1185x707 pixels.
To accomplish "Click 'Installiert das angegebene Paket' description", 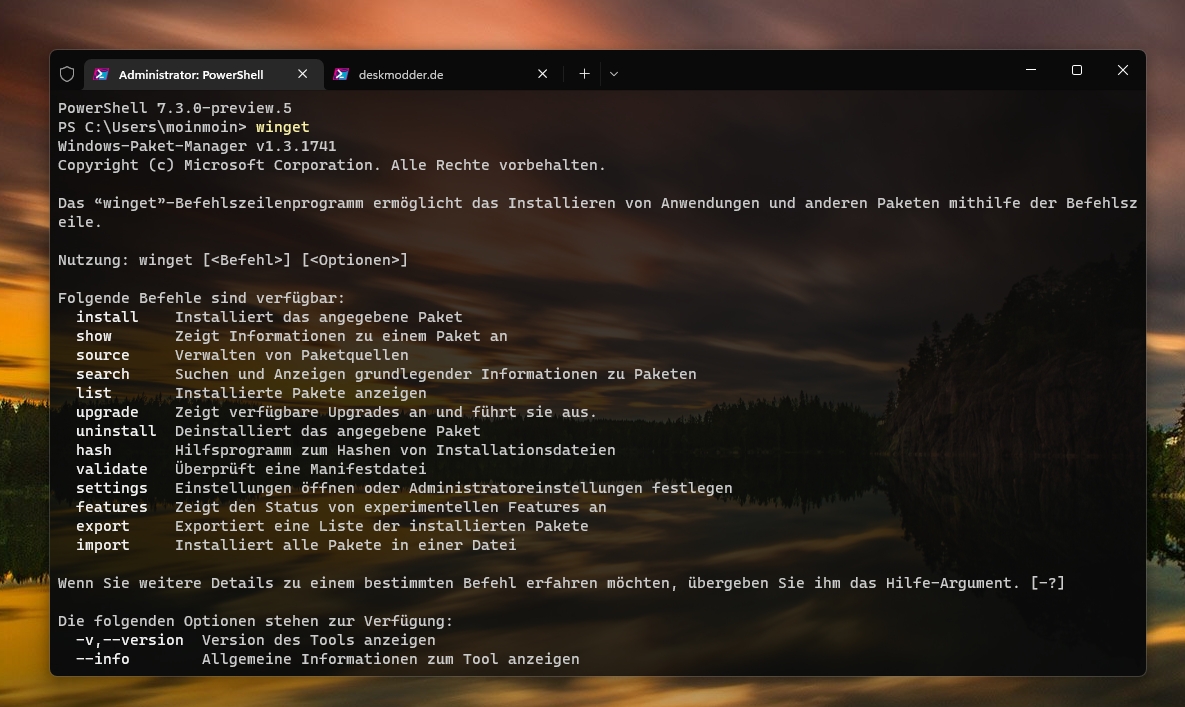I will pyautogui.click(x=319, y=316).
